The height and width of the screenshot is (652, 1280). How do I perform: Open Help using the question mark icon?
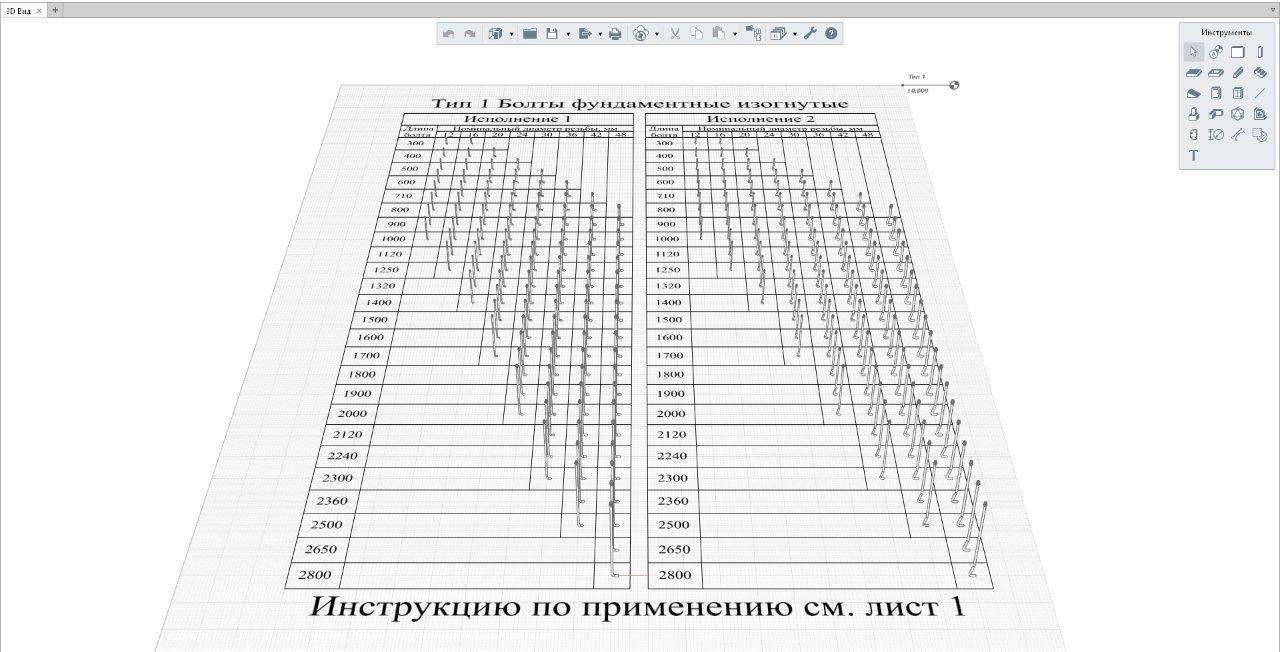point(829,33)
